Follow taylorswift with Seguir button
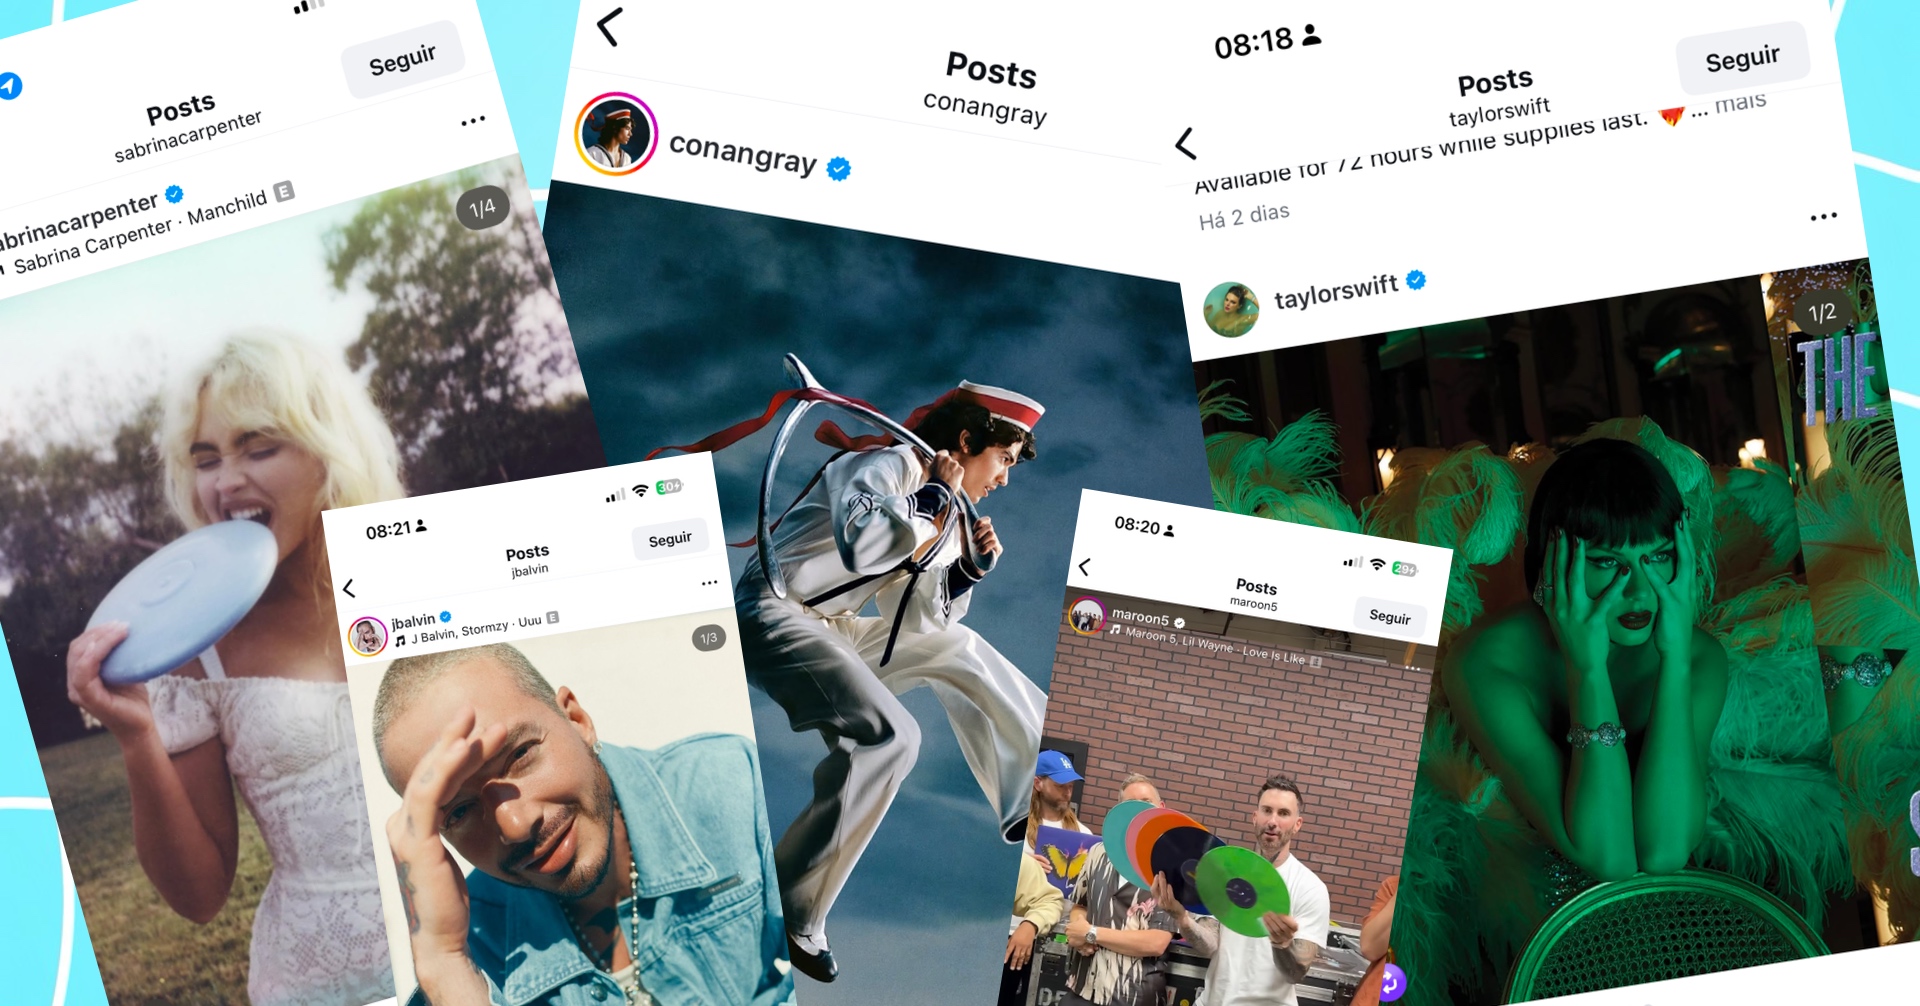The height and width of the screenshot is (1006, 1920). pyautogui.click(x=1743, y=59)
